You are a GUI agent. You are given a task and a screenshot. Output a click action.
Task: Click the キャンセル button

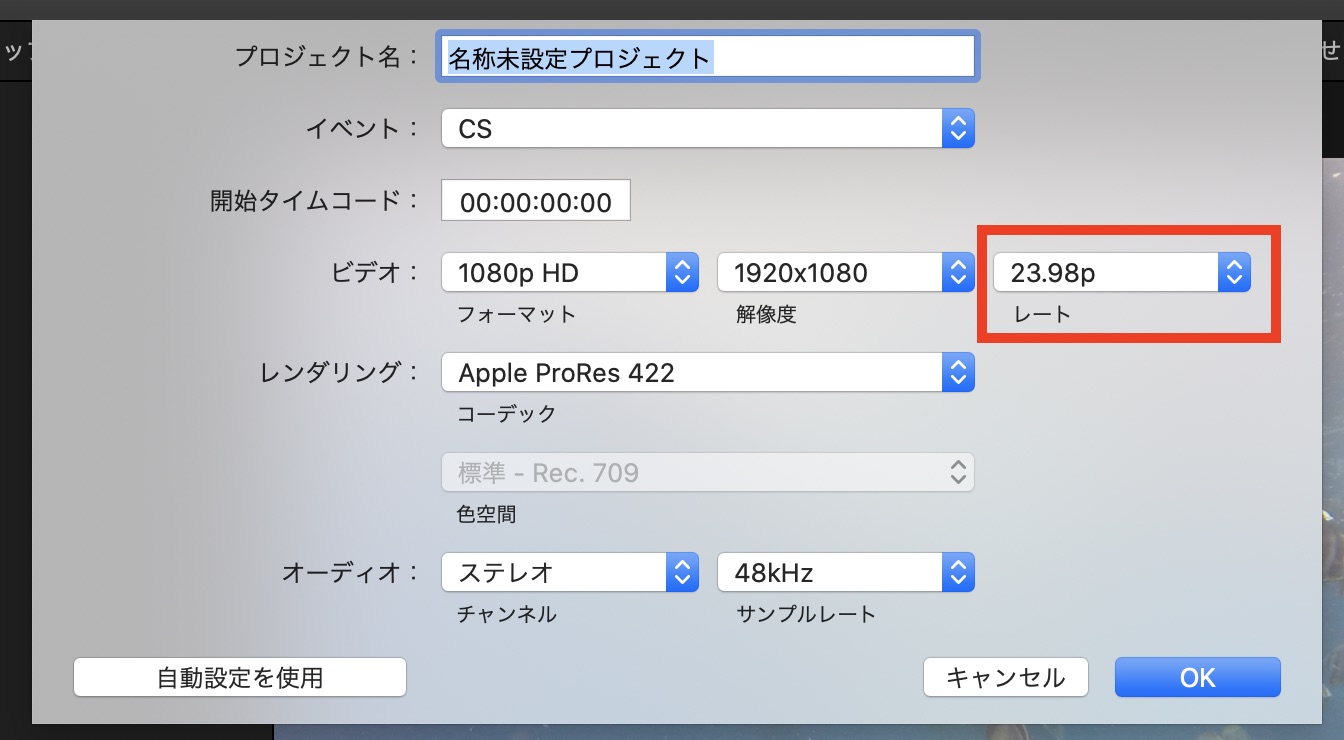tap(1005, 677)
